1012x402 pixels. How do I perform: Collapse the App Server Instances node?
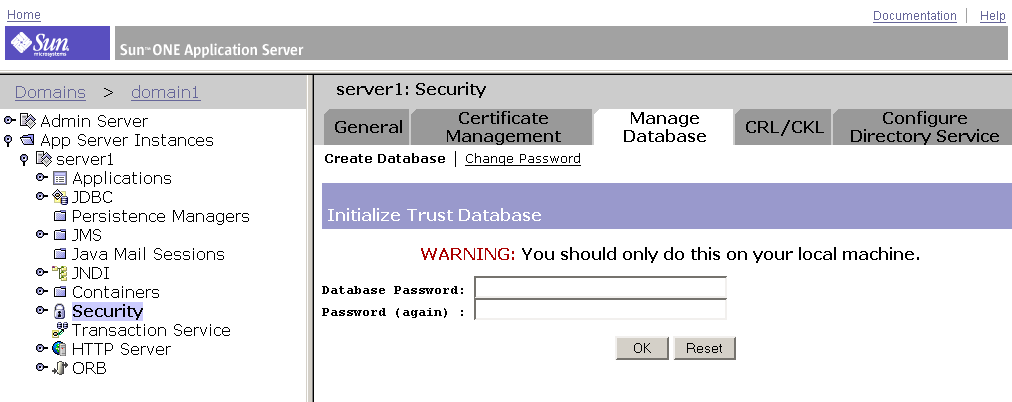click(x=8, y=140)
